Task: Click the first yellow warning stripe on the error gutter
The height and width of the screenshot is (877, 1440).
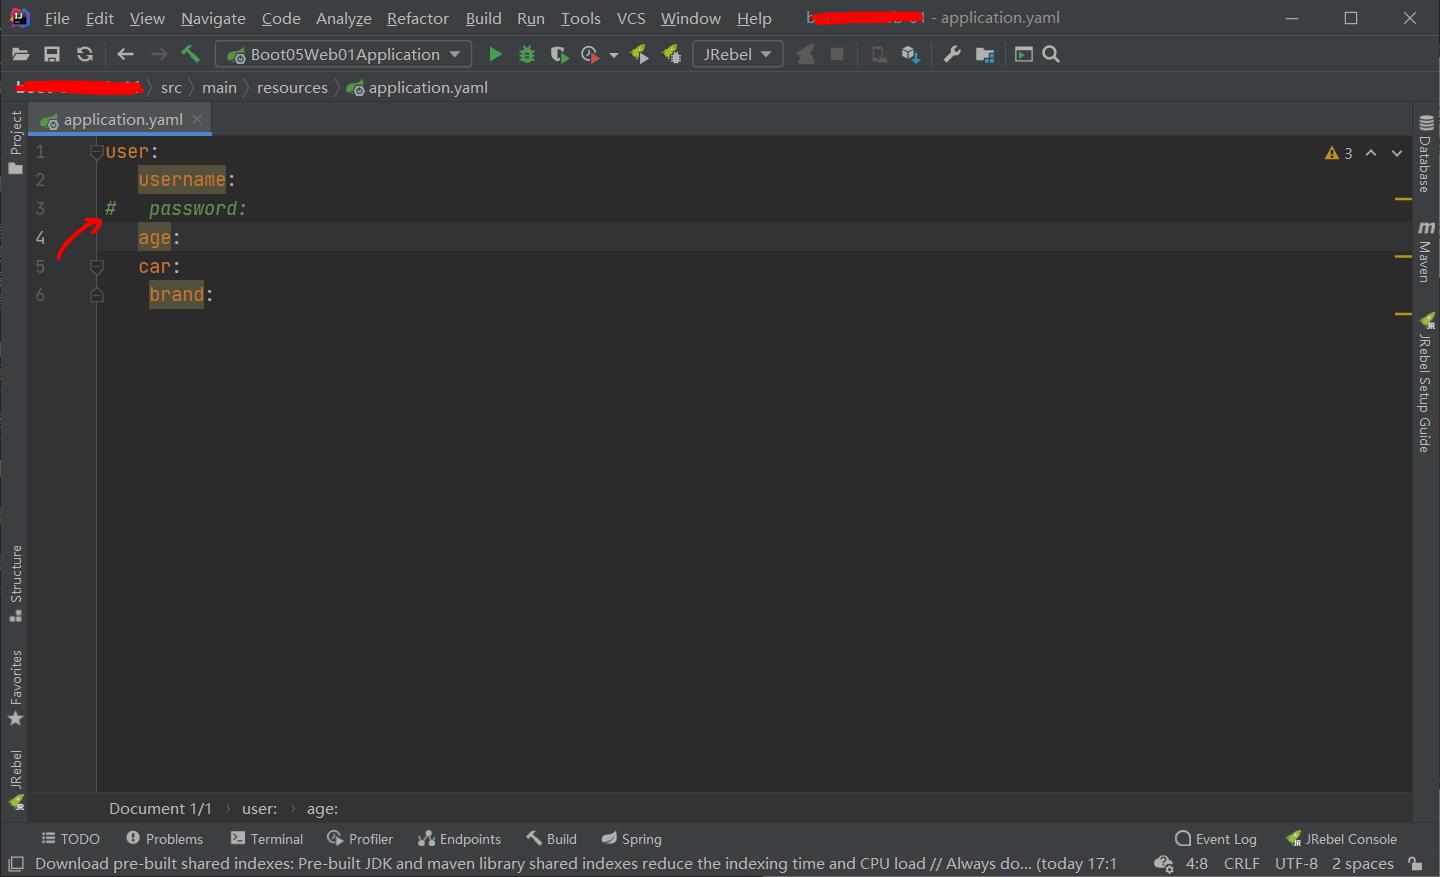Action: [1403, 199]
